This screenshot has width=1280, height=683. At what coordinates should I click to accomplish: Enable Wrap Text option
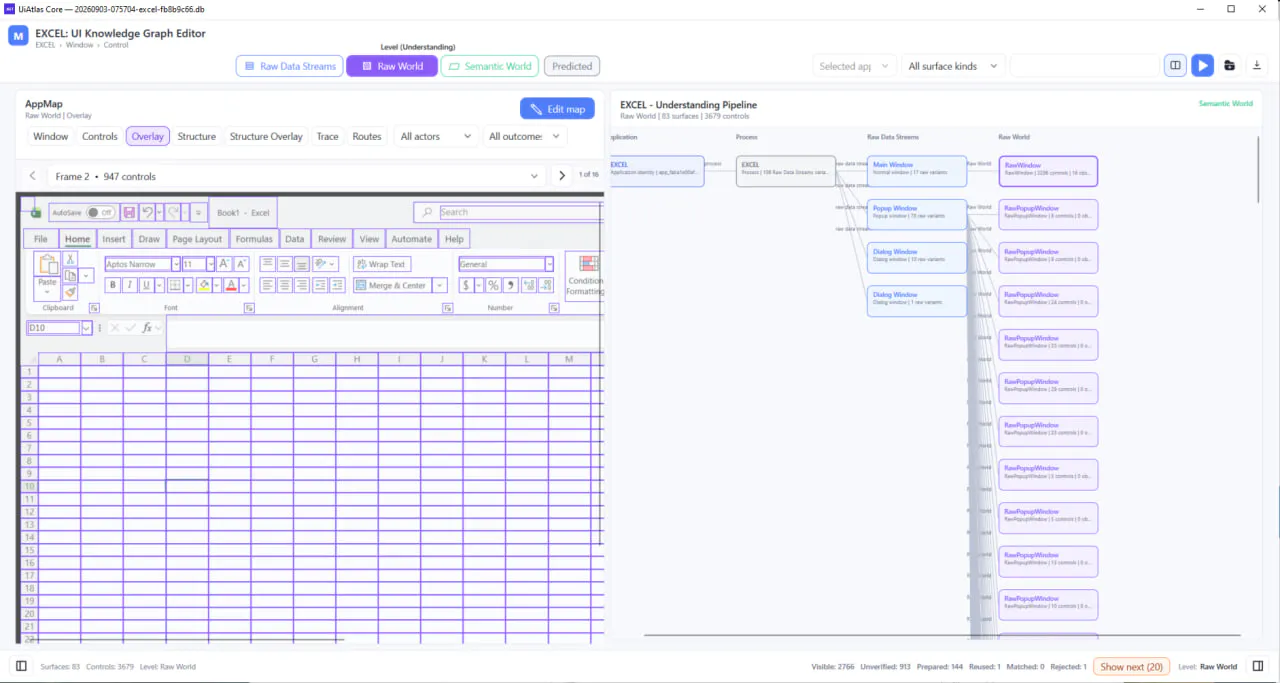pos(382,264)
